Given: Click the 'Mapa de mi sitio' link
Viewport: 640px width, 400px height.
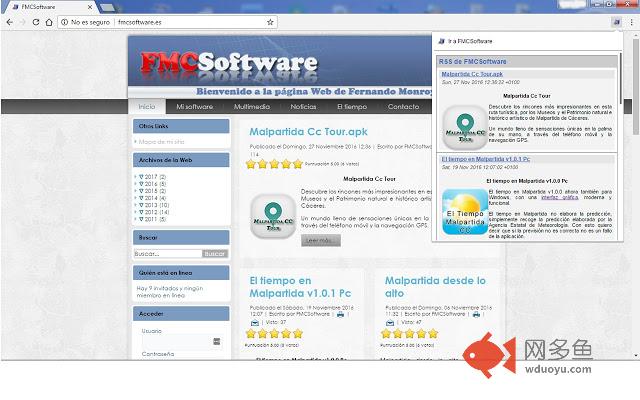Looking at the screenshot, I should coord(161,142).
